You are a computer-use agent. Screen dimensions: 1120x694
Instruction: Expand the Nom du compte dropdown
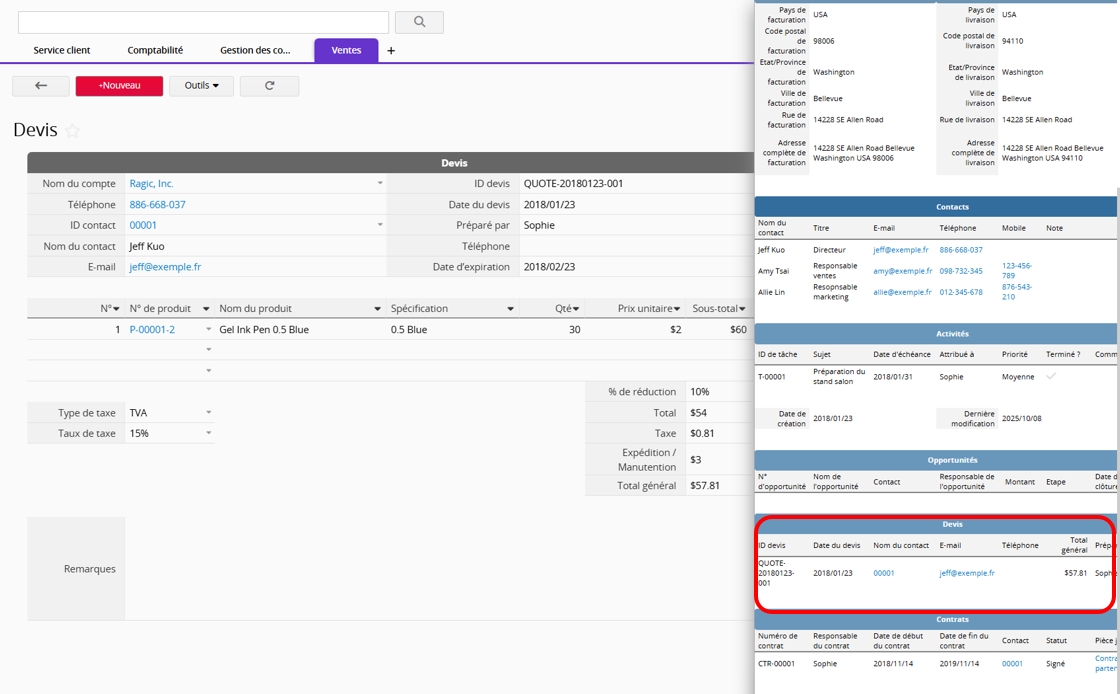pyautogui.click(x=380, y=184)
